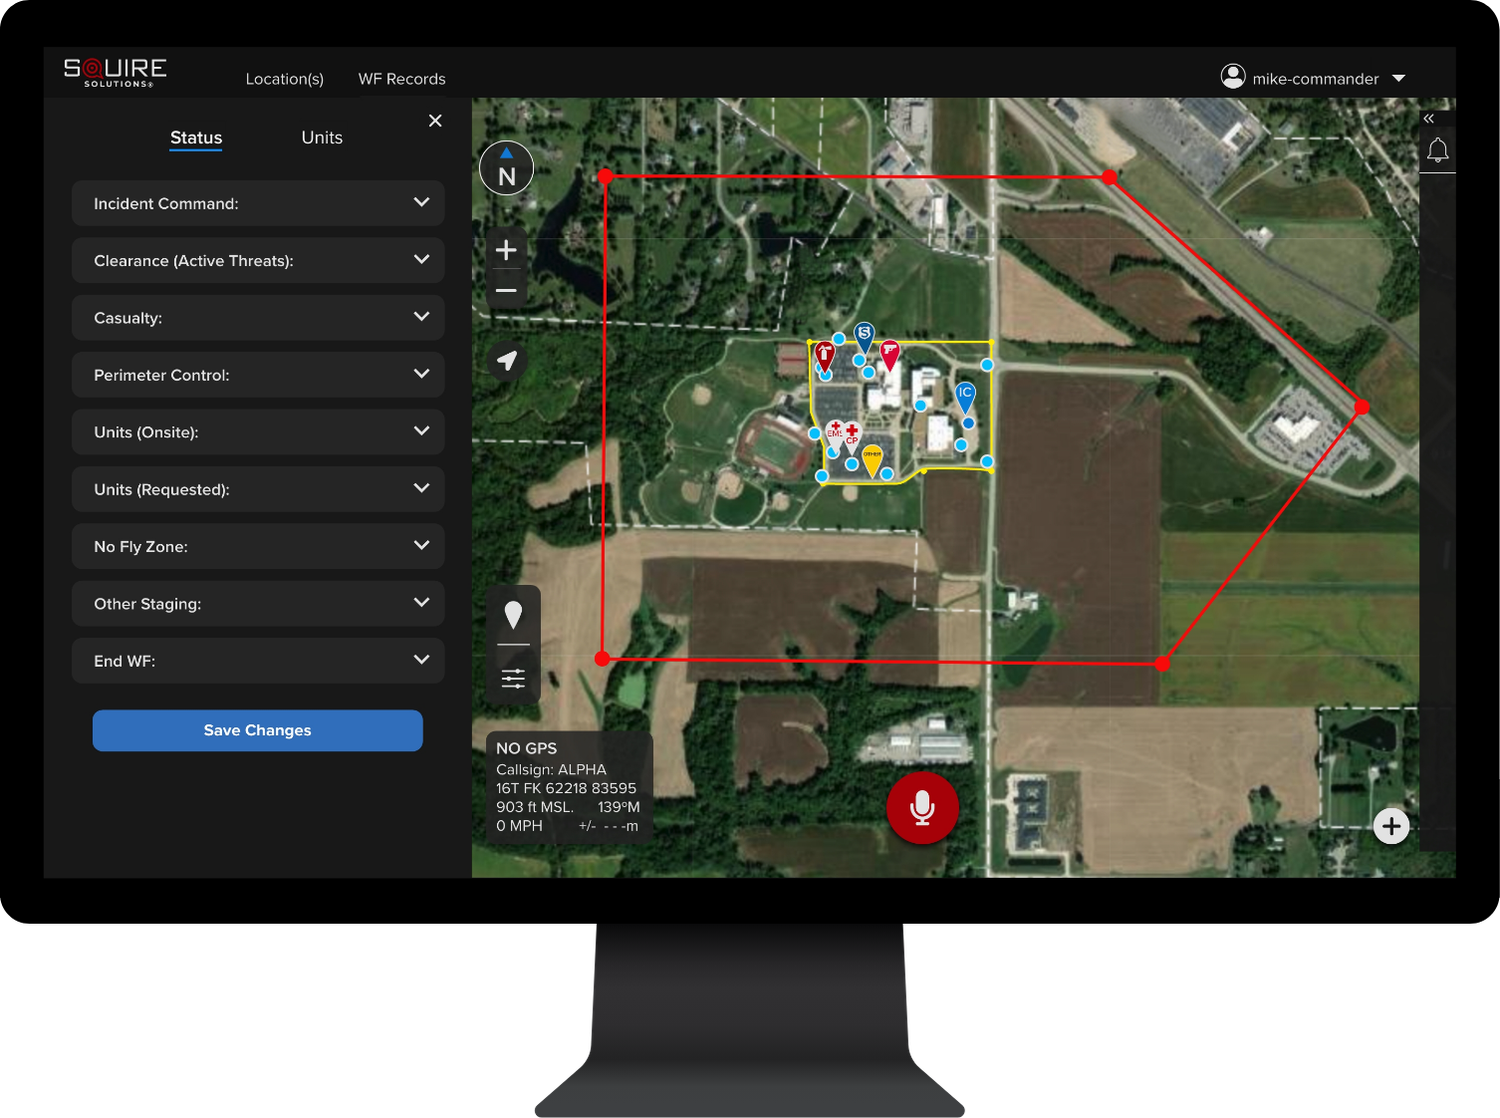
Task: Expand the No Fly Zone section
Action: pyautogui.click(x=258, y=546)
